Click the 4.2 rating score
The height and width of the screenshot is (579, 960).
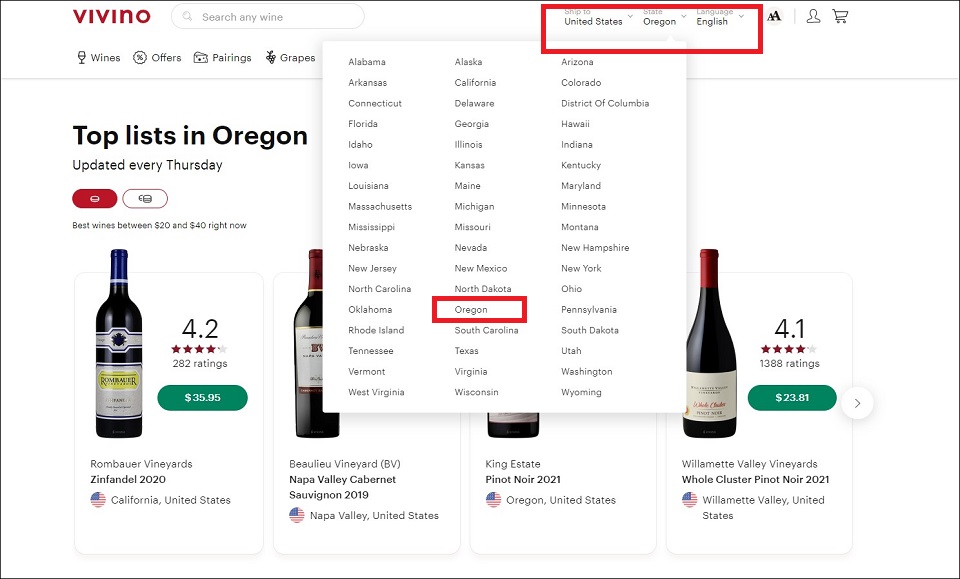click(x=200, y=329)
